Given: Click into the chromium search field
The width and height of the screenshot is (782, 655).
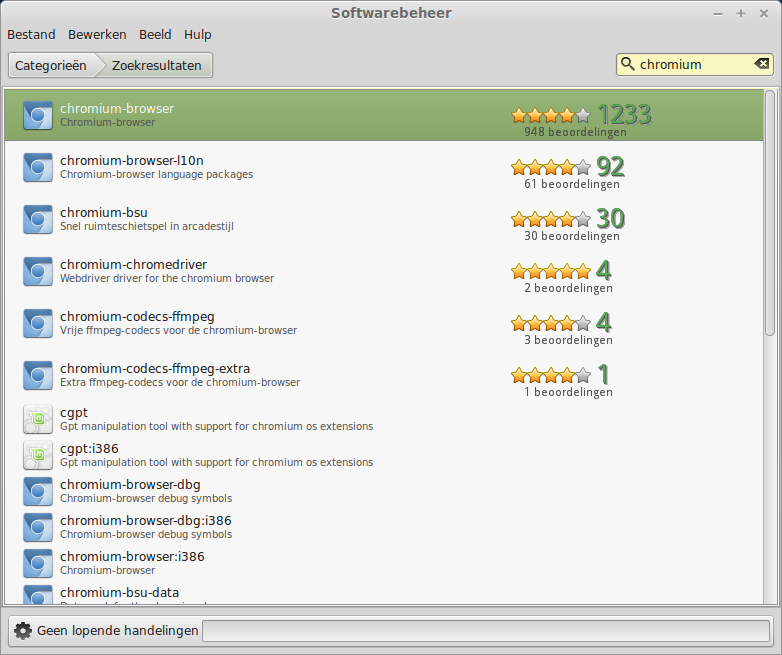Looking at the screenshot, I should (695, 64).
